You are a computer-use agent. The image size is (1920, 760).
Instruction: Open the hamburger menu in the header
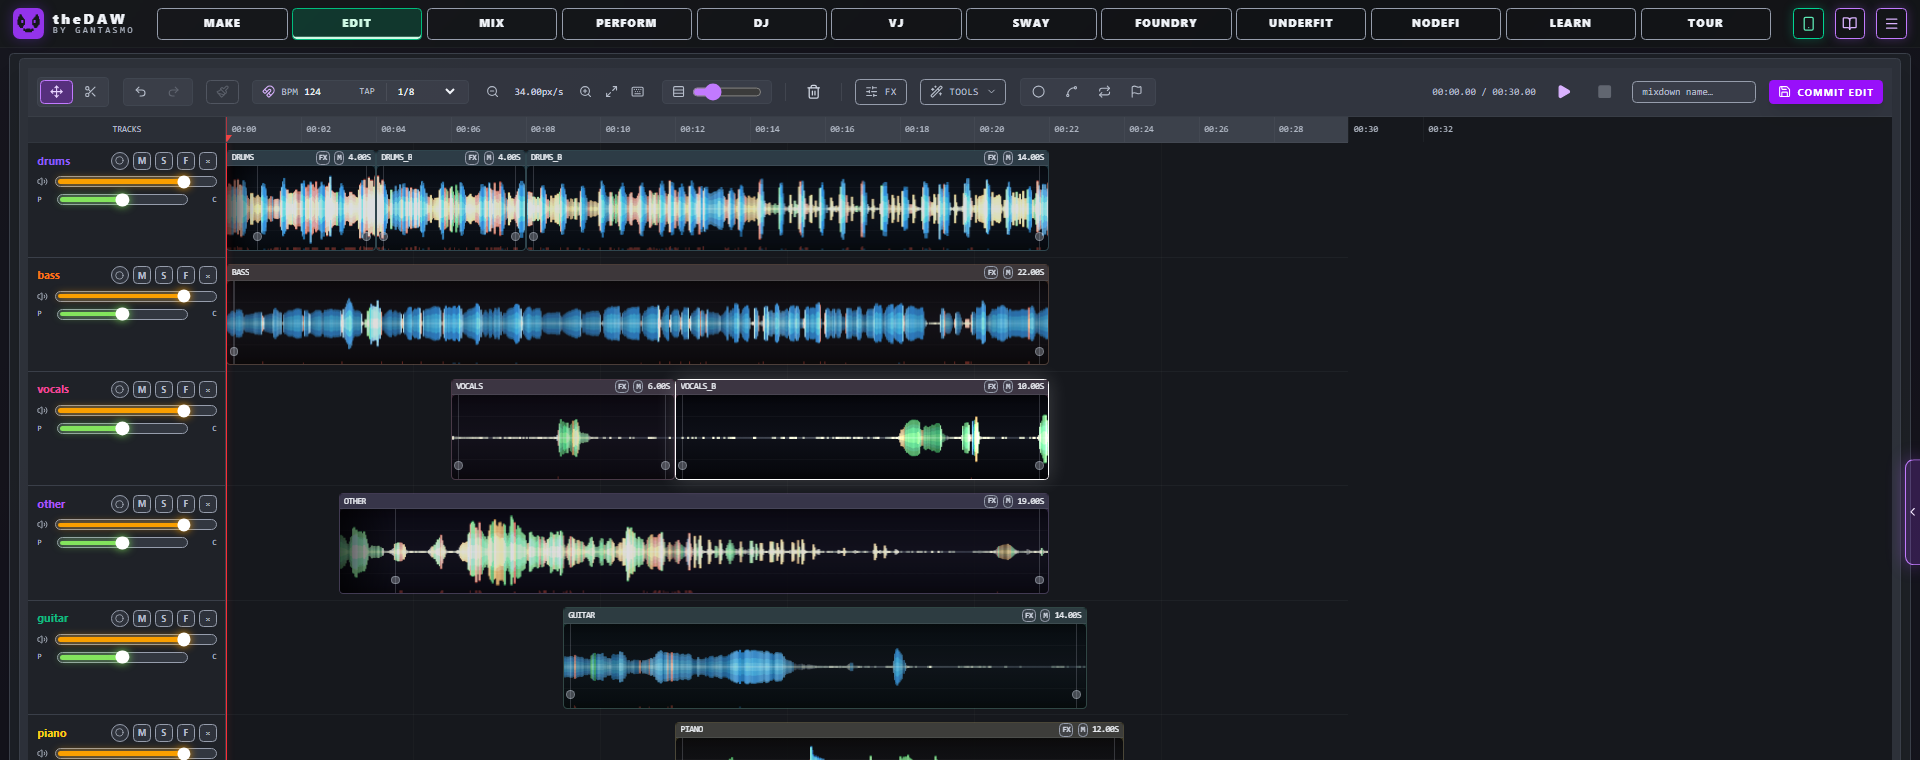1891,23
